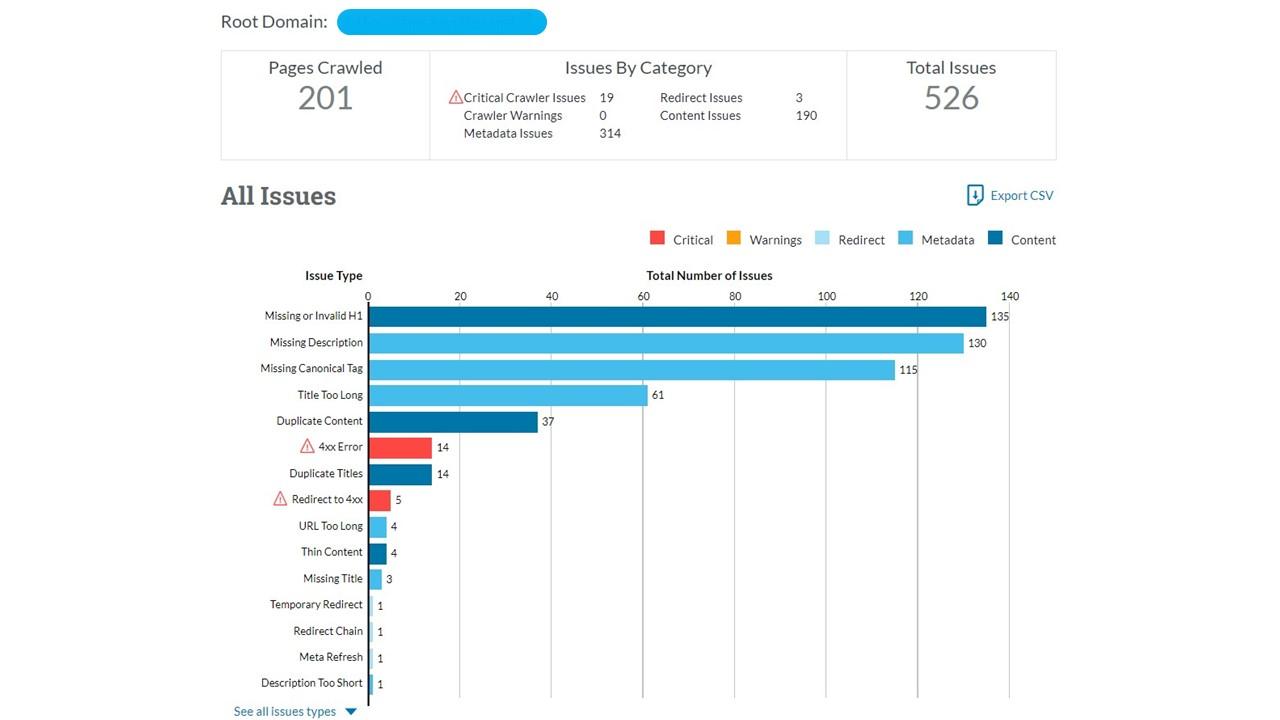
Task: Open Export CSV via the download icon
Action: tap(973, 195)
